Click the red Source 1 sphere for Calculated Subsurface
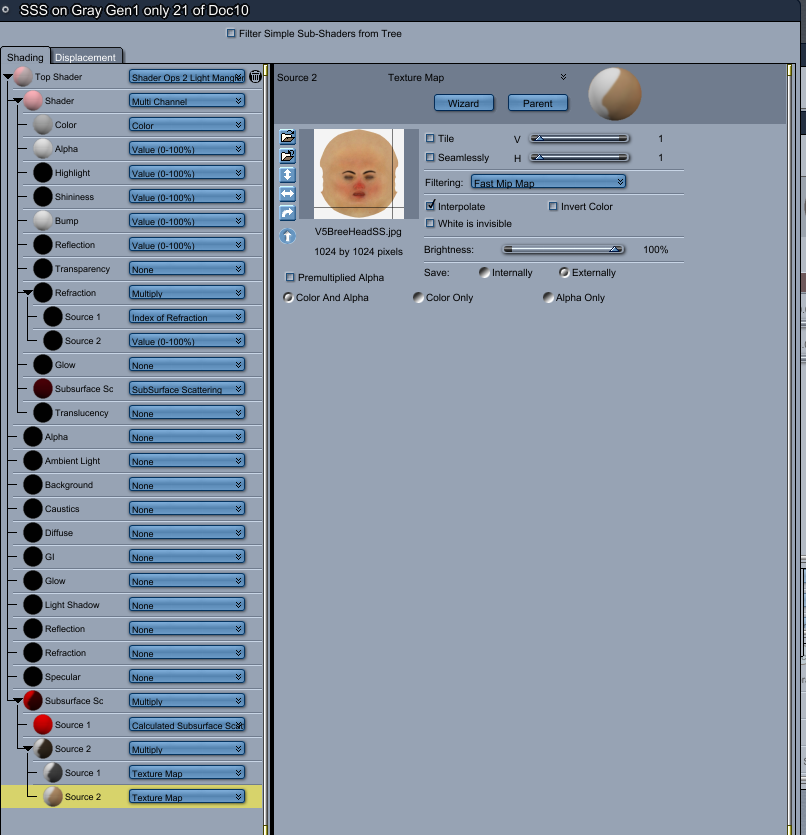 (x=43, y=725)
